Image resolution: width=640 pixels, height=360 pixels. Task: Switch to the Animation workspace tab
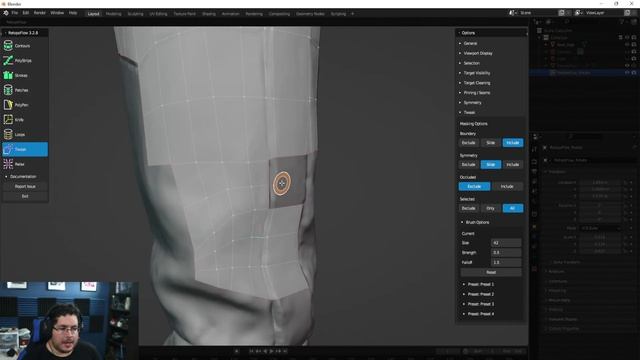pos(231,14)
